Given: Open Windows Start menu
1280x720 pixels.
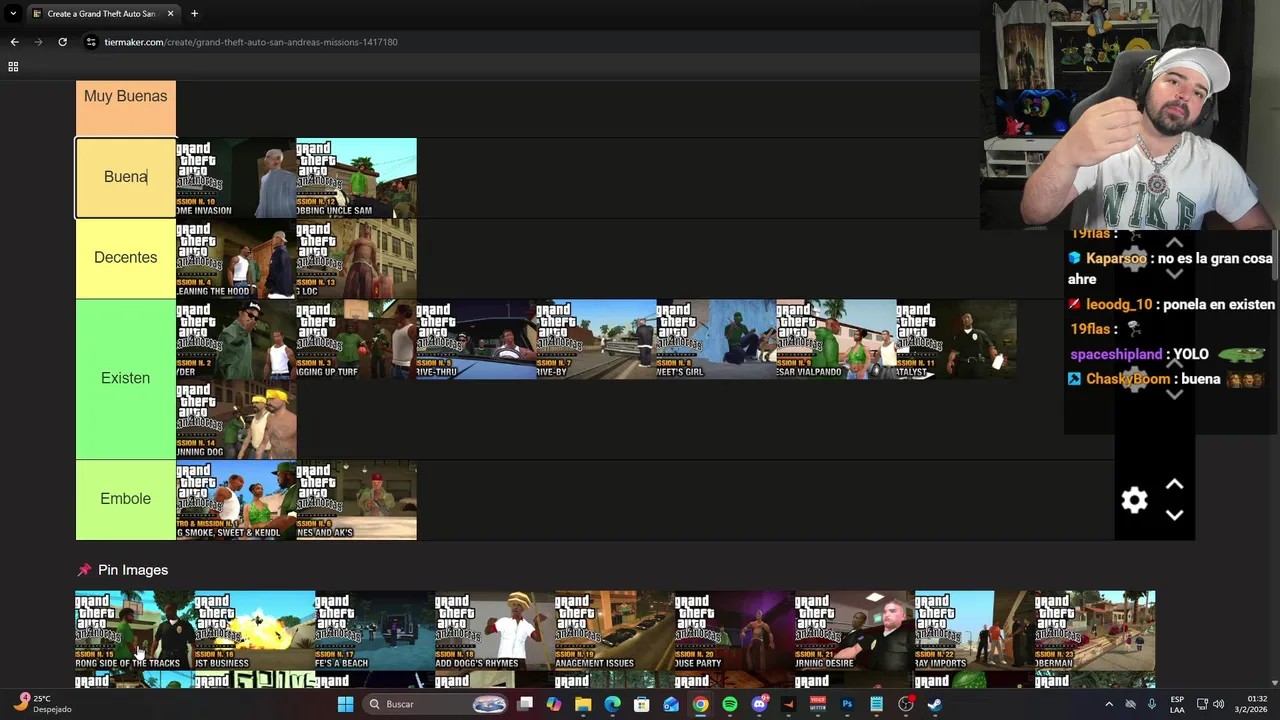Looking at the screenshot, I should click(345, 704).
